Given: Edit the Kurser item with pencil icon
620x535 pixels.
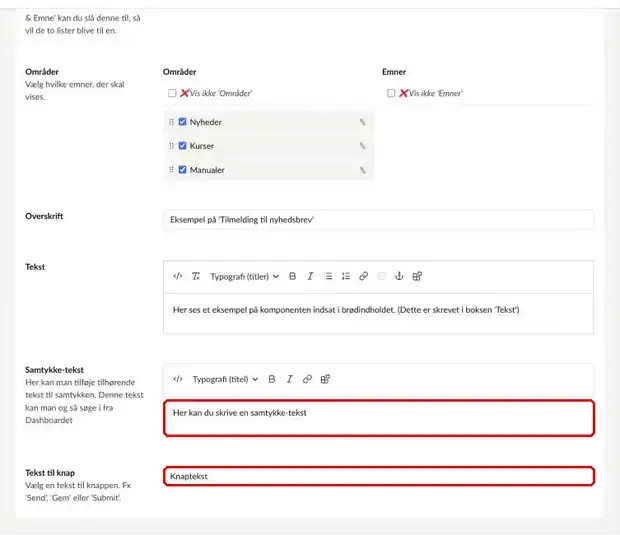Looking at the screenshot, I should tap(362, 146).
